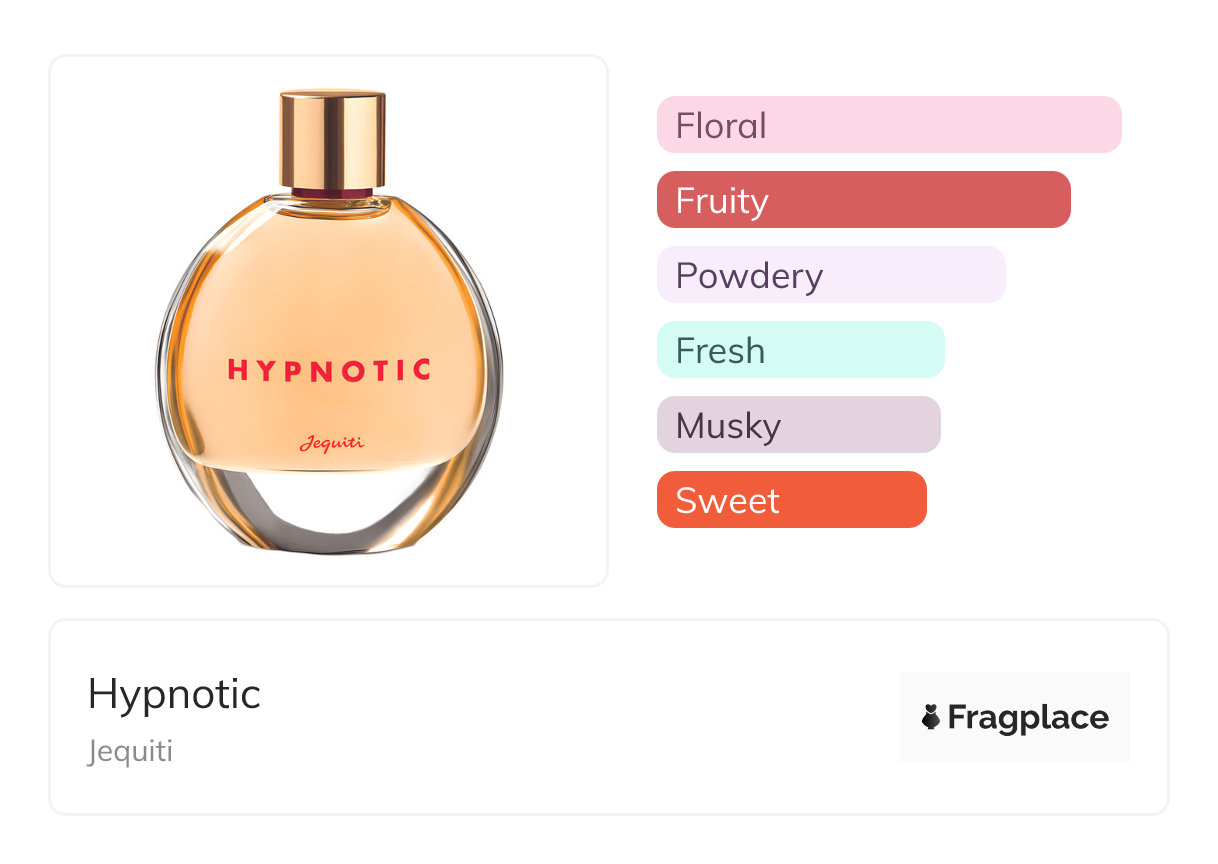Select the mint Fresh accord bar
This screenshot has height=864, width=1218.
click(x=800, y=350)
